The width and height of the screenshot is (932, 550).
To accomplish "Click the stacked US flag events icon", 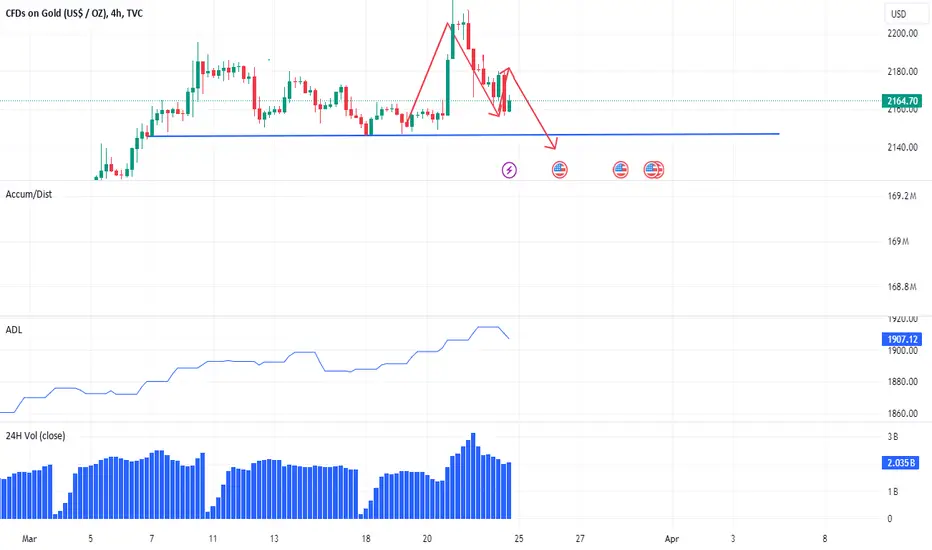I will click(x=654, y=170).
